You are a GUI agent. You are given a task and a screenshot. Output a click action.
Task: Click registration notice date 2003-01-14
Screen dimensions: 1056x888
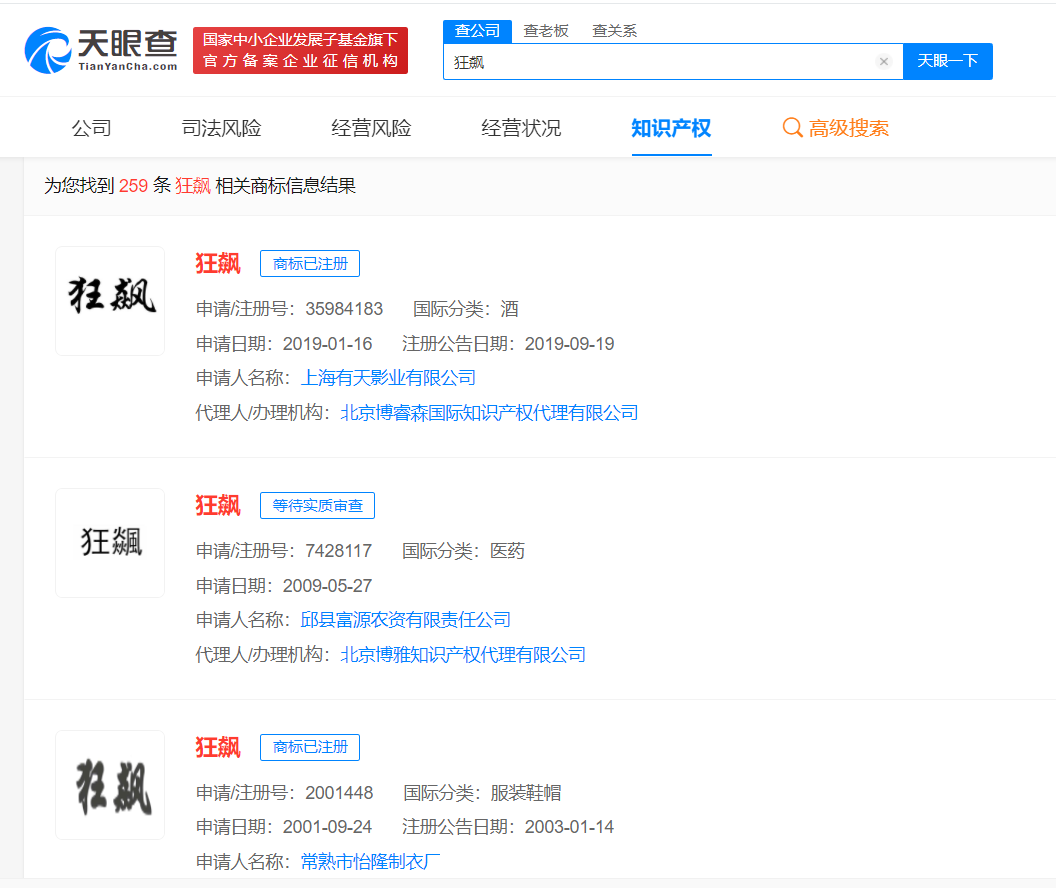pos(570,827)
